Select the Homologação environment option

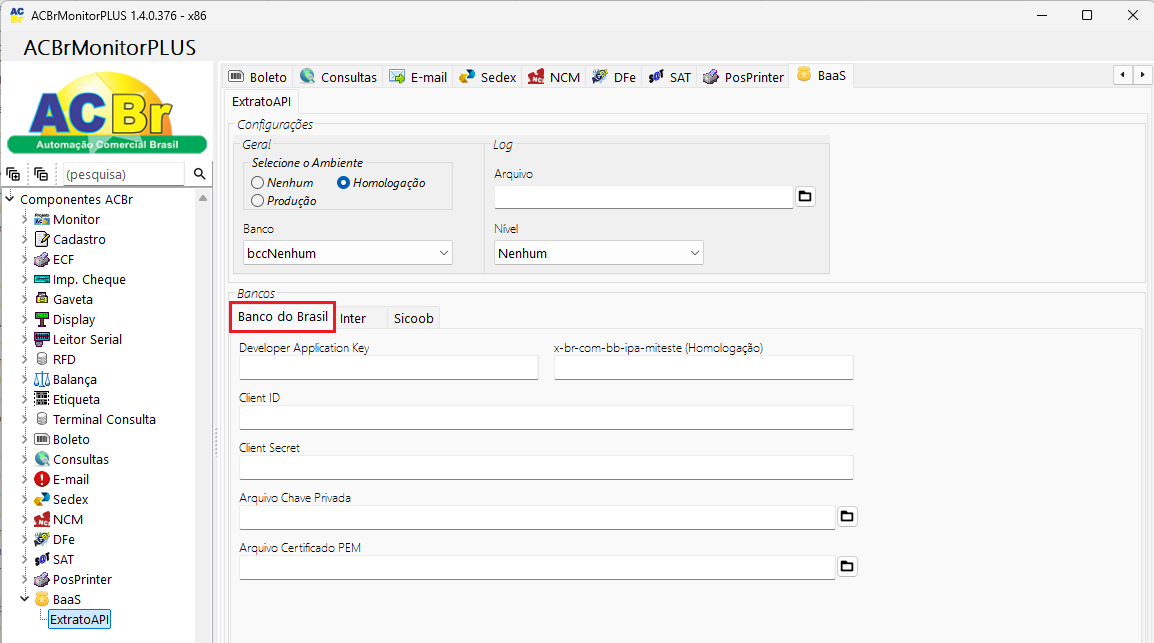point(344,183)
